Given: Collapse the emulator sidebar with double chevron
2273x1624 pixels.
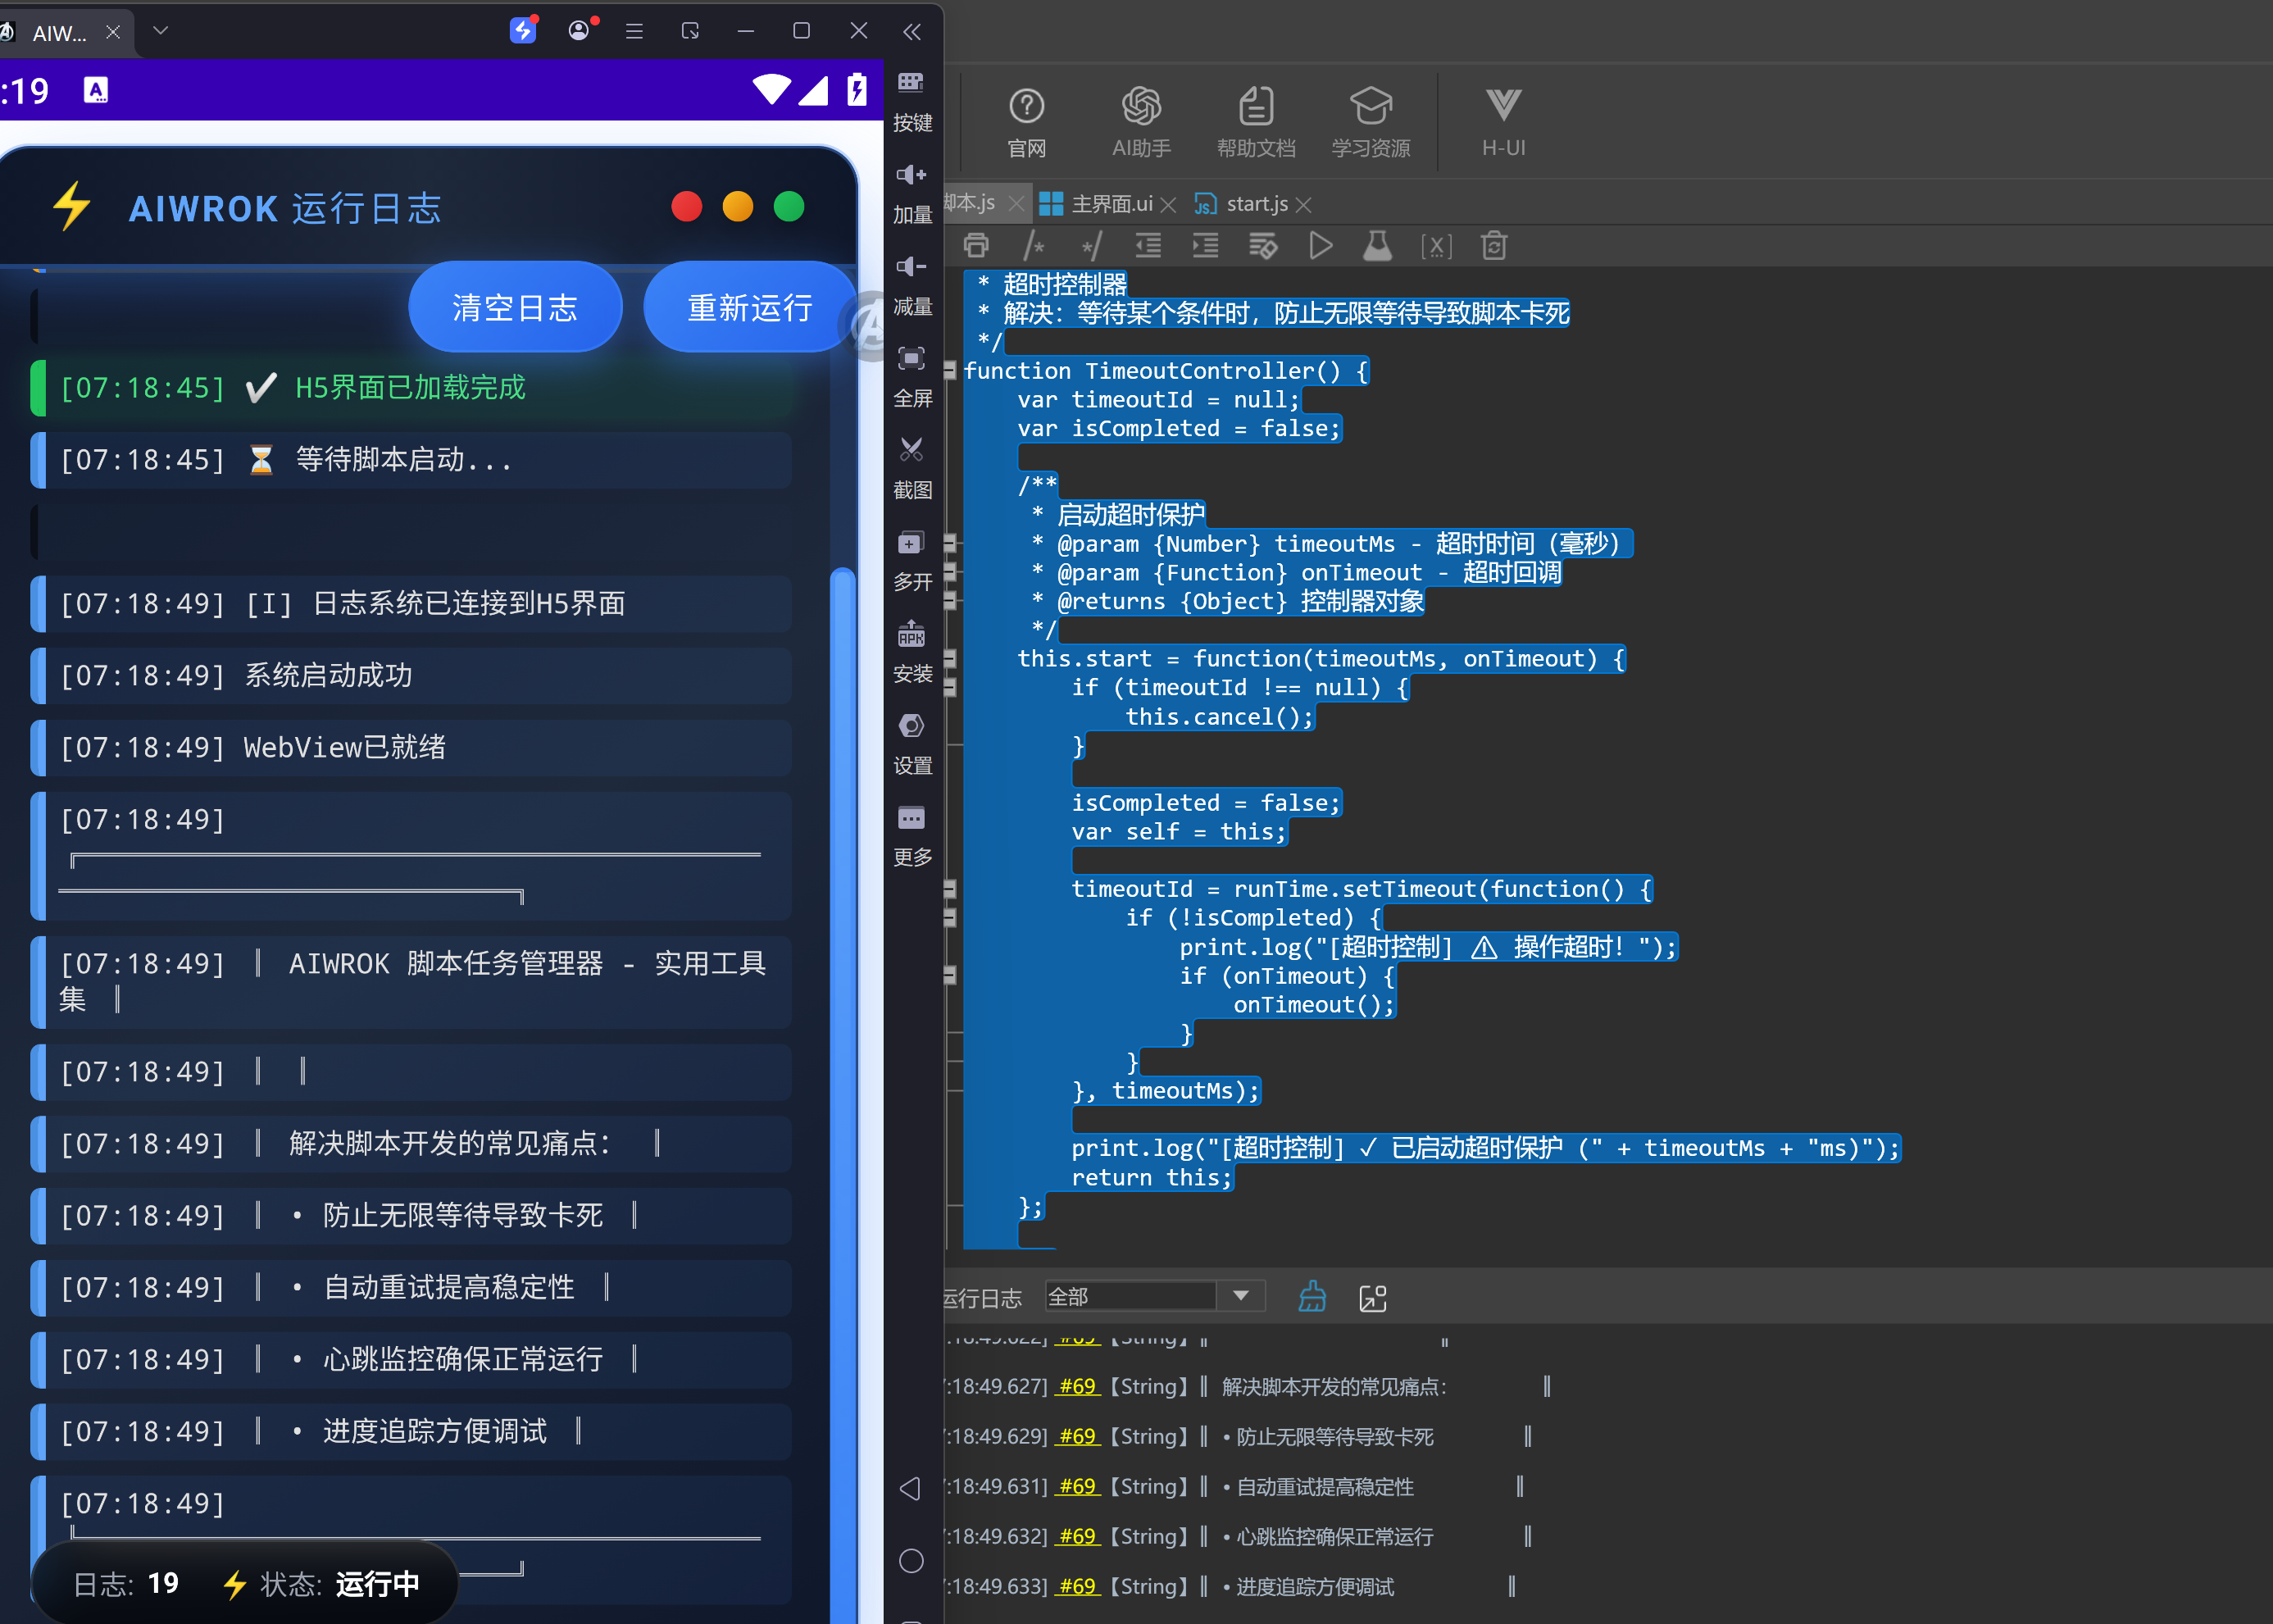Looking at the screenshot, I should pos(911,32).
